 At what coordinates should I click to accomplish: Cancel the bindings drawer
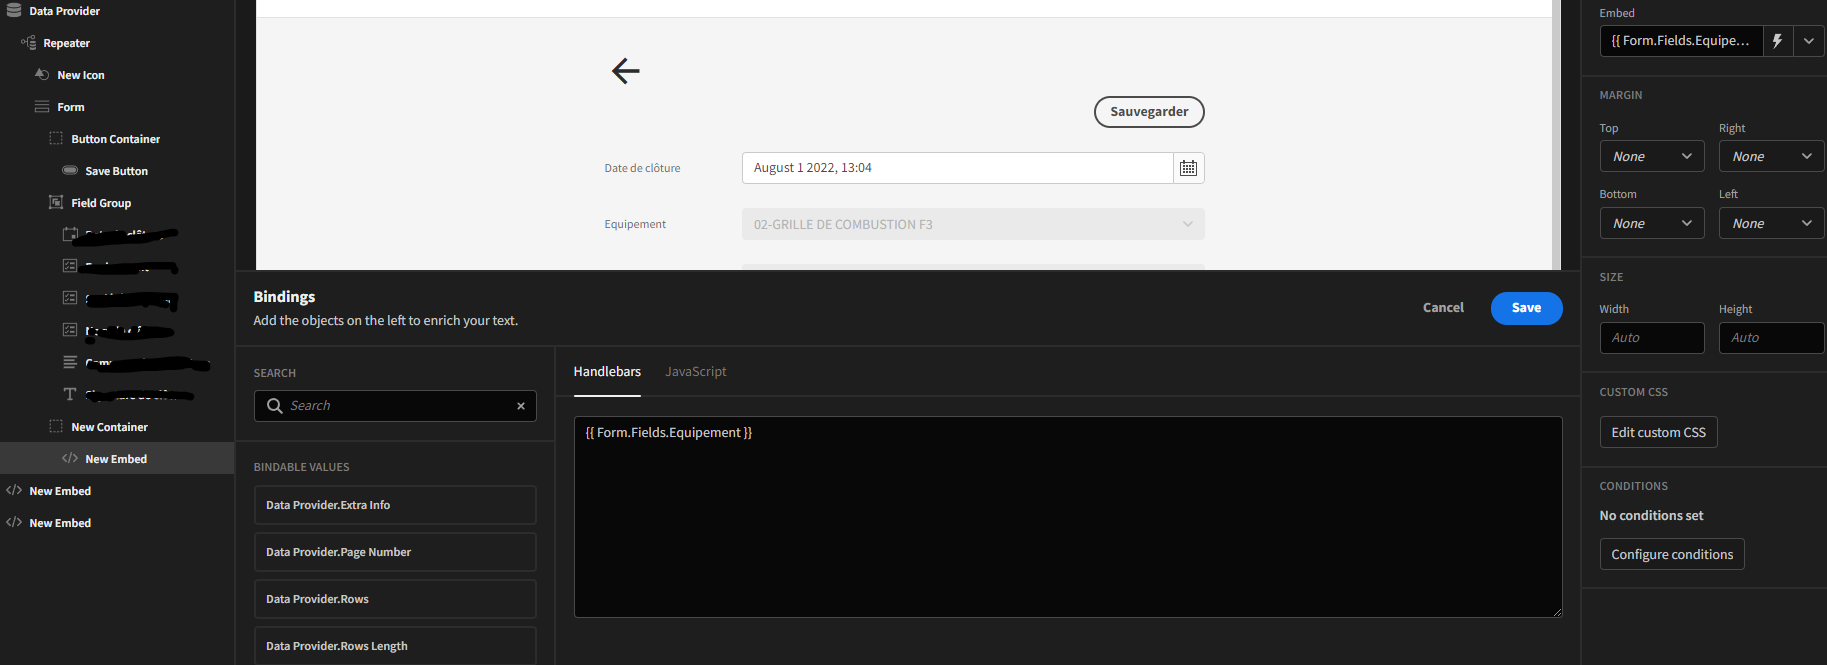pyautogui.click(x=1443, y=308)
